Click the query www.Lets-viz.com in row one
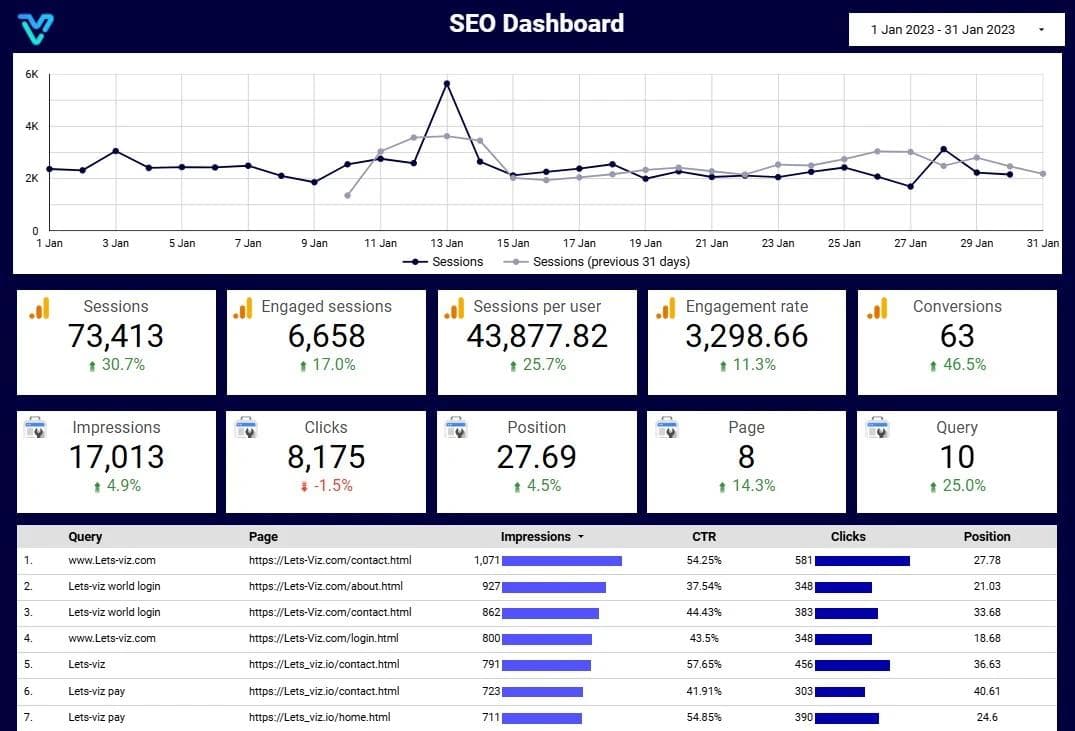The width and height of the screenshot is (1075, 731). click(111, 560)
